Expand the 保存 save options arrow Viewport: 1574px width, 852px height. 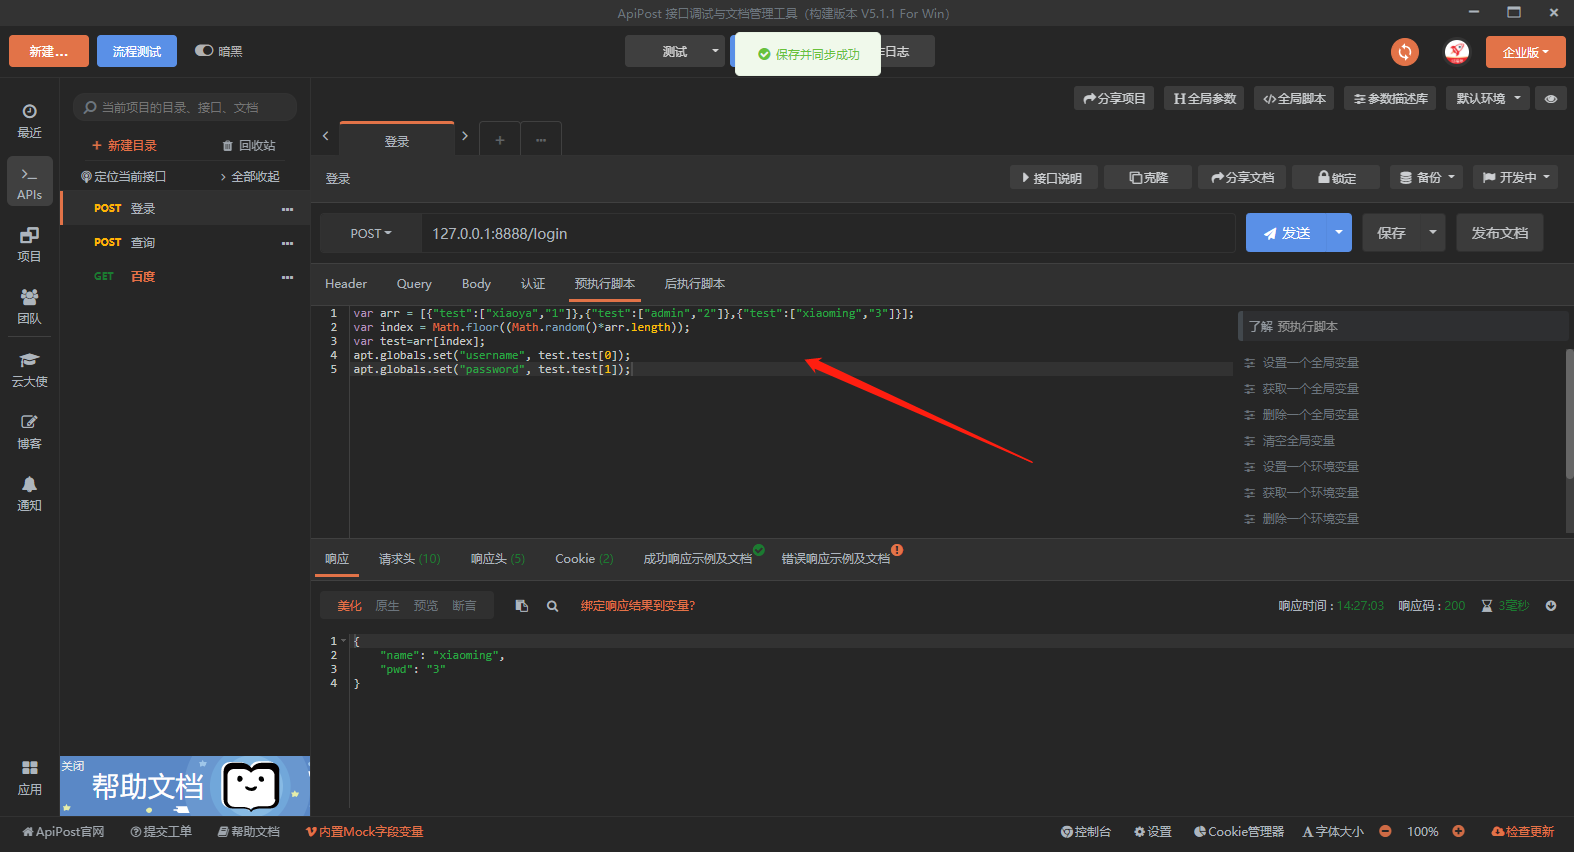pyautogui.click(x=1433, y=233)
